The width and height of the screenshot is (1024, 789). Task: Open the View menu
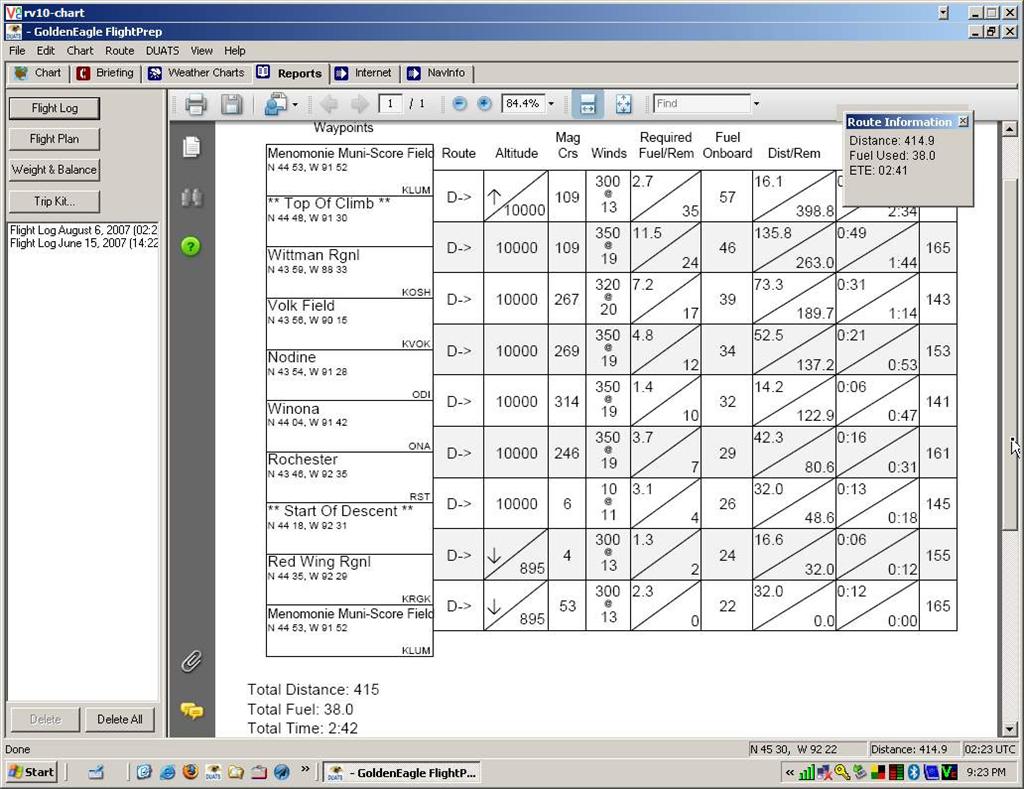[x=201, y=50]
